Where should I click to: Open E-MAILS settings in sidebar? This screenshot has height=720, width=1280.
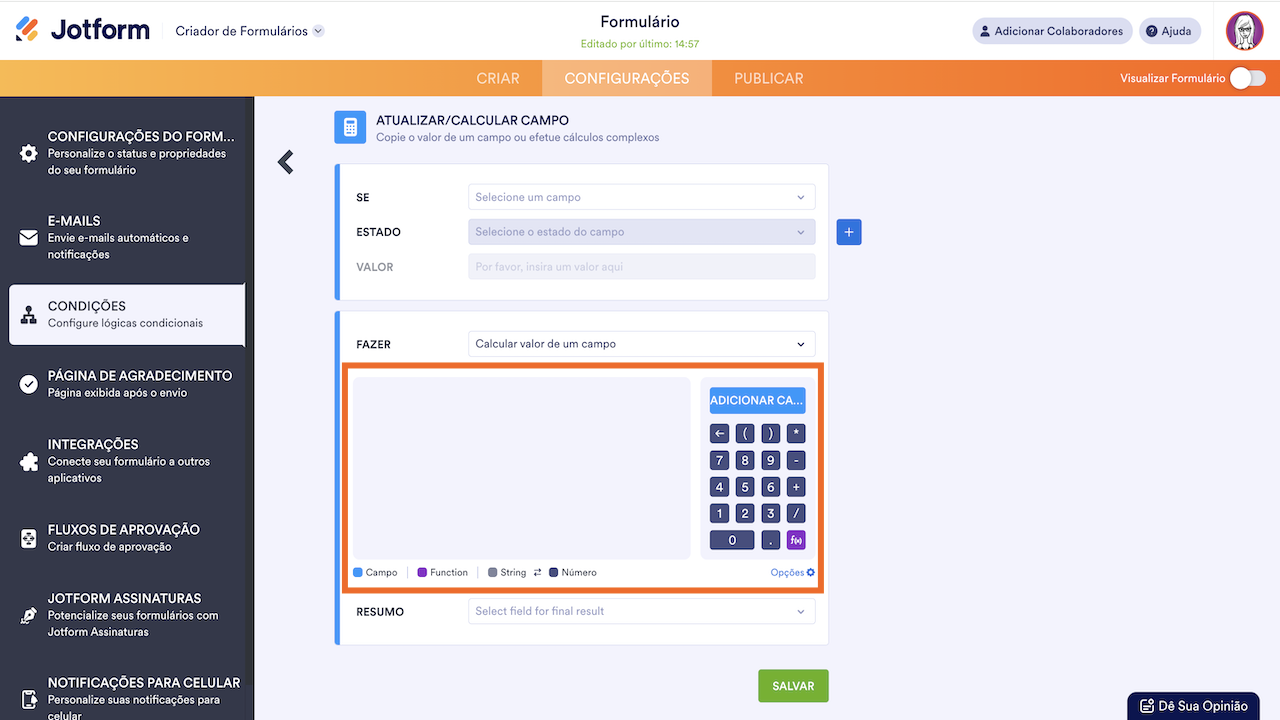(127, 237)
